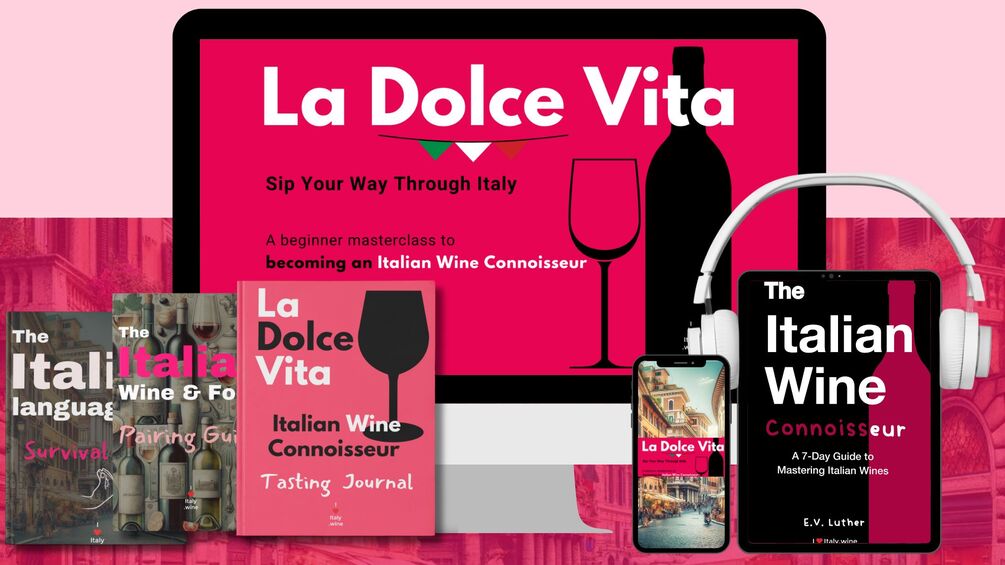Click A 7-Day Guide to Mastering subtitle

[833, 463]
